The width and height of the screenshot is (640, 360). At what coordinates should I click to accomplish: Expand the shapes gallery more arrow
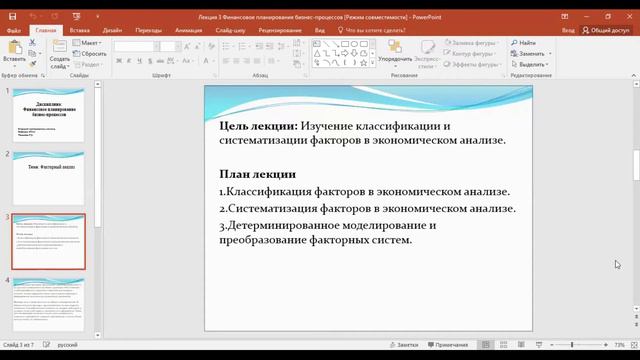[x=372, y=63]
